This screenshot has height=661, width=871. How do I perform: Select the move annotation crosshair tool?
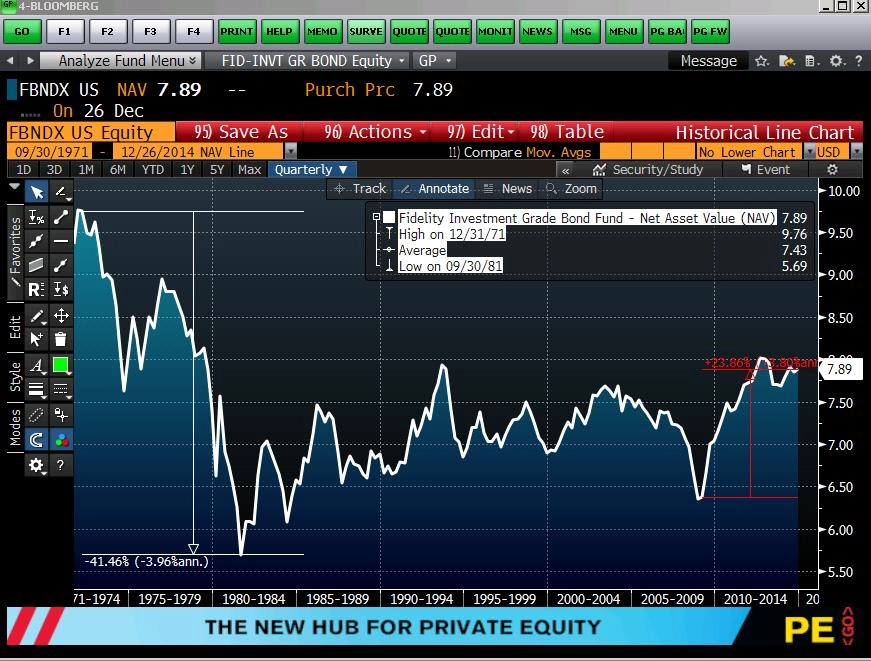[61, 316]
